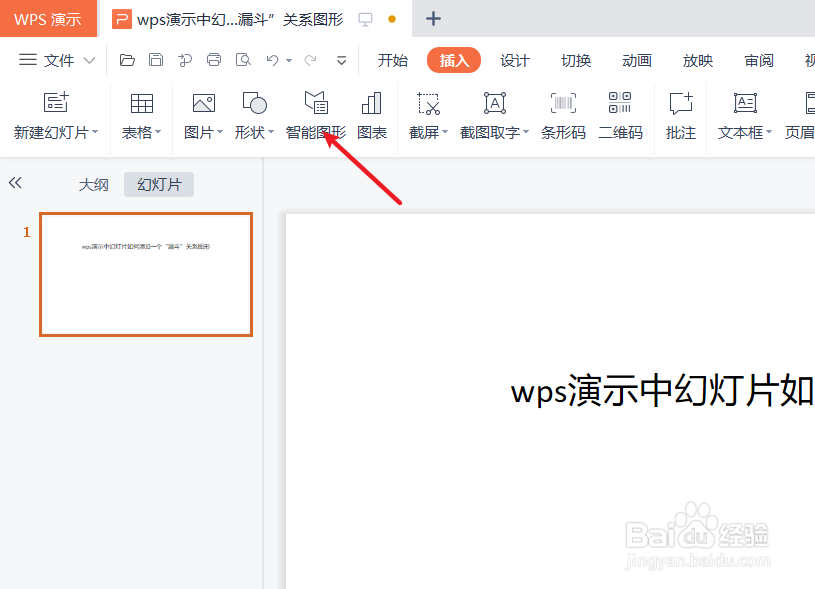
Task: Open the 文件 menu
Action: (59, 60)
